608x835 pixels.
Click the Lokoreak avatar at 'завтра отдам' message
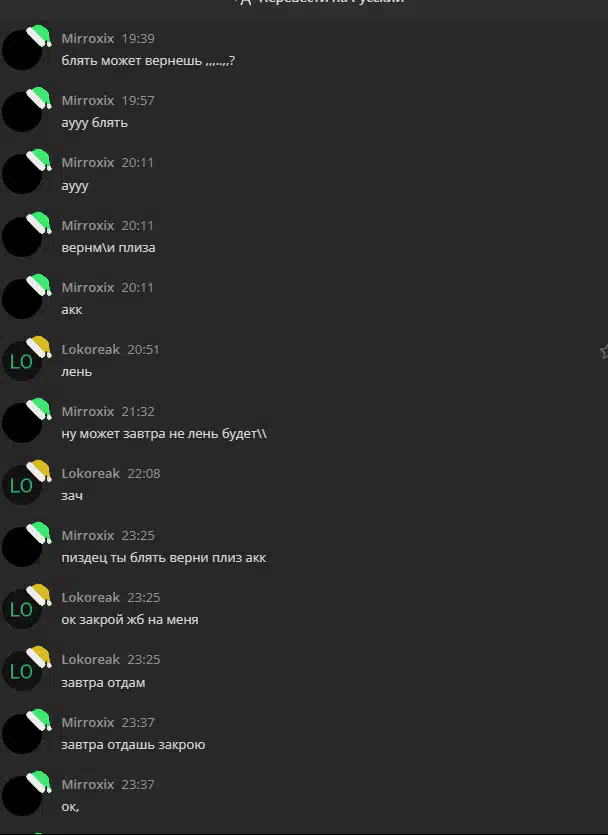point(22,671)
